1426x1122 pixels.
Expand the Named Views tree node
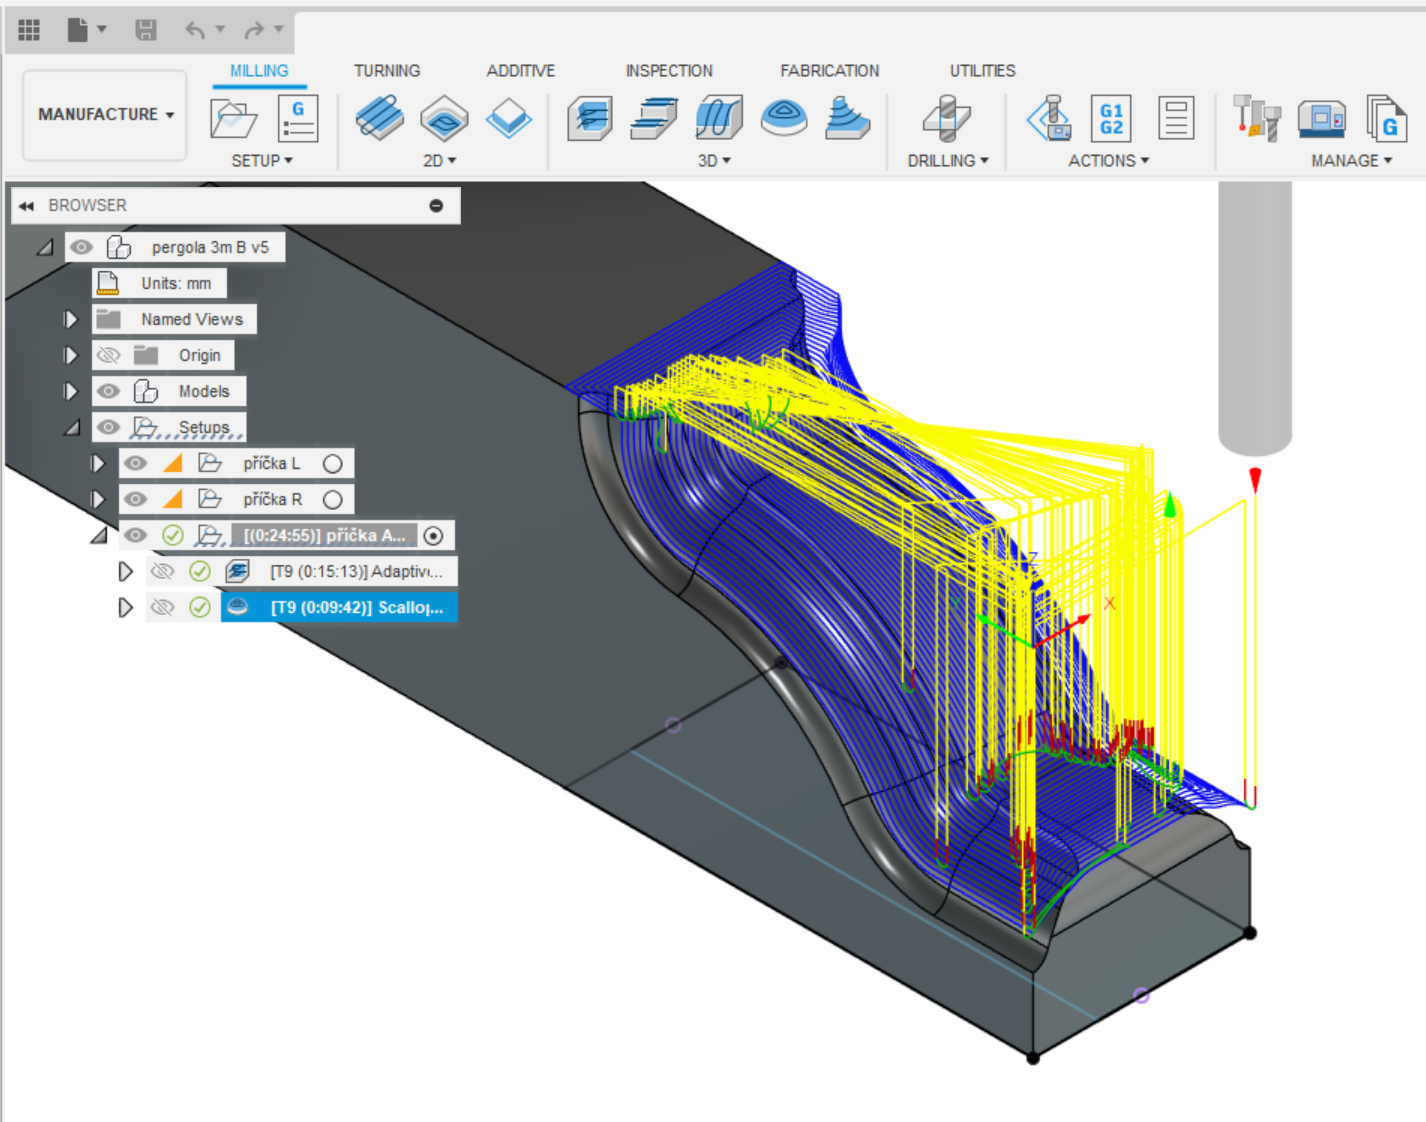click(x=70, y=319)
